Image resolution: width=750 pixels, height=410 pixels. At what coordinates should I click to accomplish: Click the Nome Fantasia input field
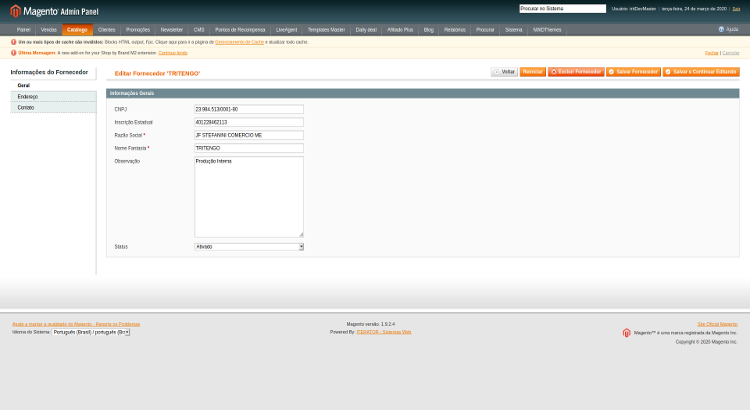point(249,148)
